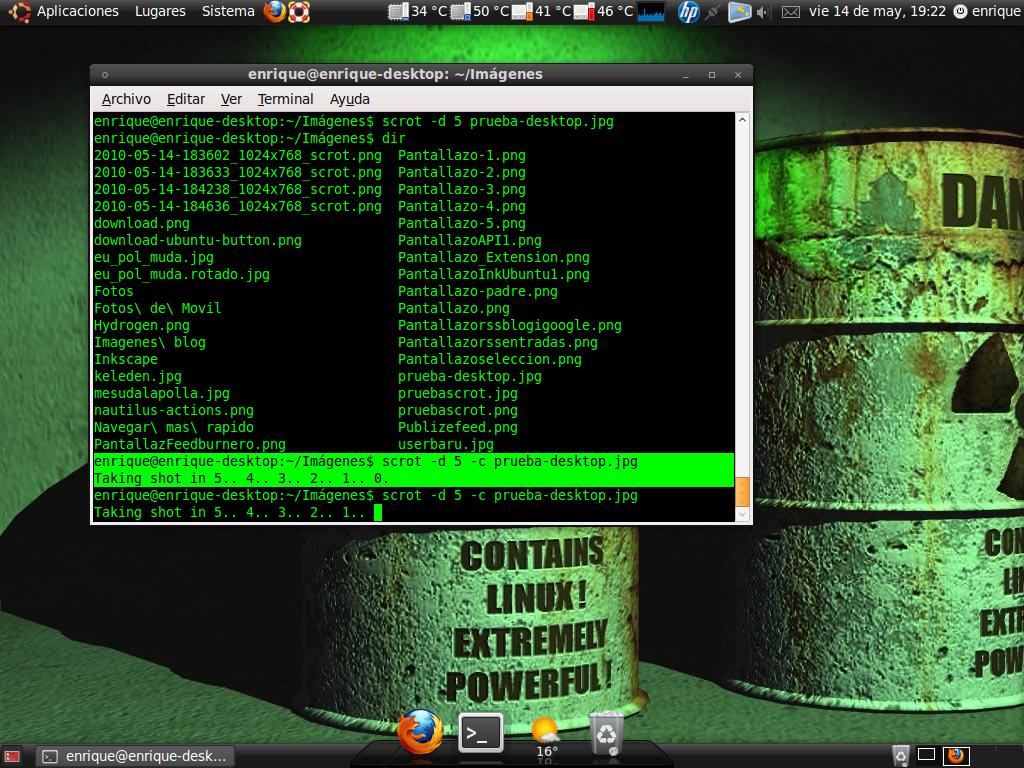Viewport: 1024px width, 768px height.
Task: Click the text Pantallazoseleccion.png
Action: point(490,359)
